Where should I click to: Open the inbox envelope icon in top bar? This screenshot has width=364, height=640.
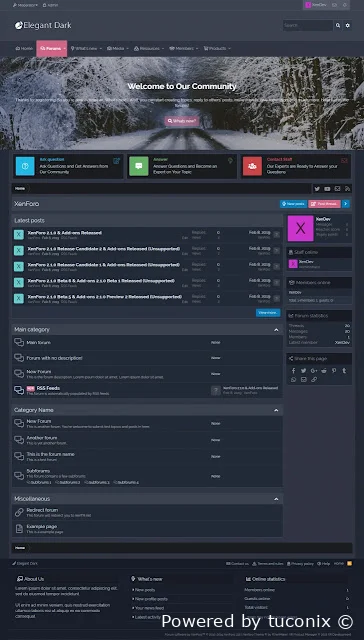click(x=335, y=5)
